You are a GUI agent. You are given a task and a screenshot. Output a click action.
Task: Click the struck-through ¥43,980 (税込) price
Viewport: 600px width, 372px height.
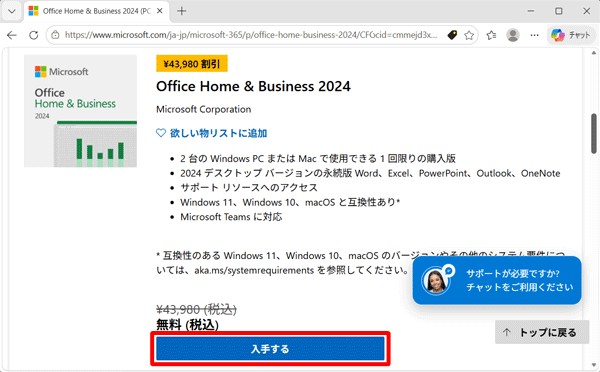(196, 309)
